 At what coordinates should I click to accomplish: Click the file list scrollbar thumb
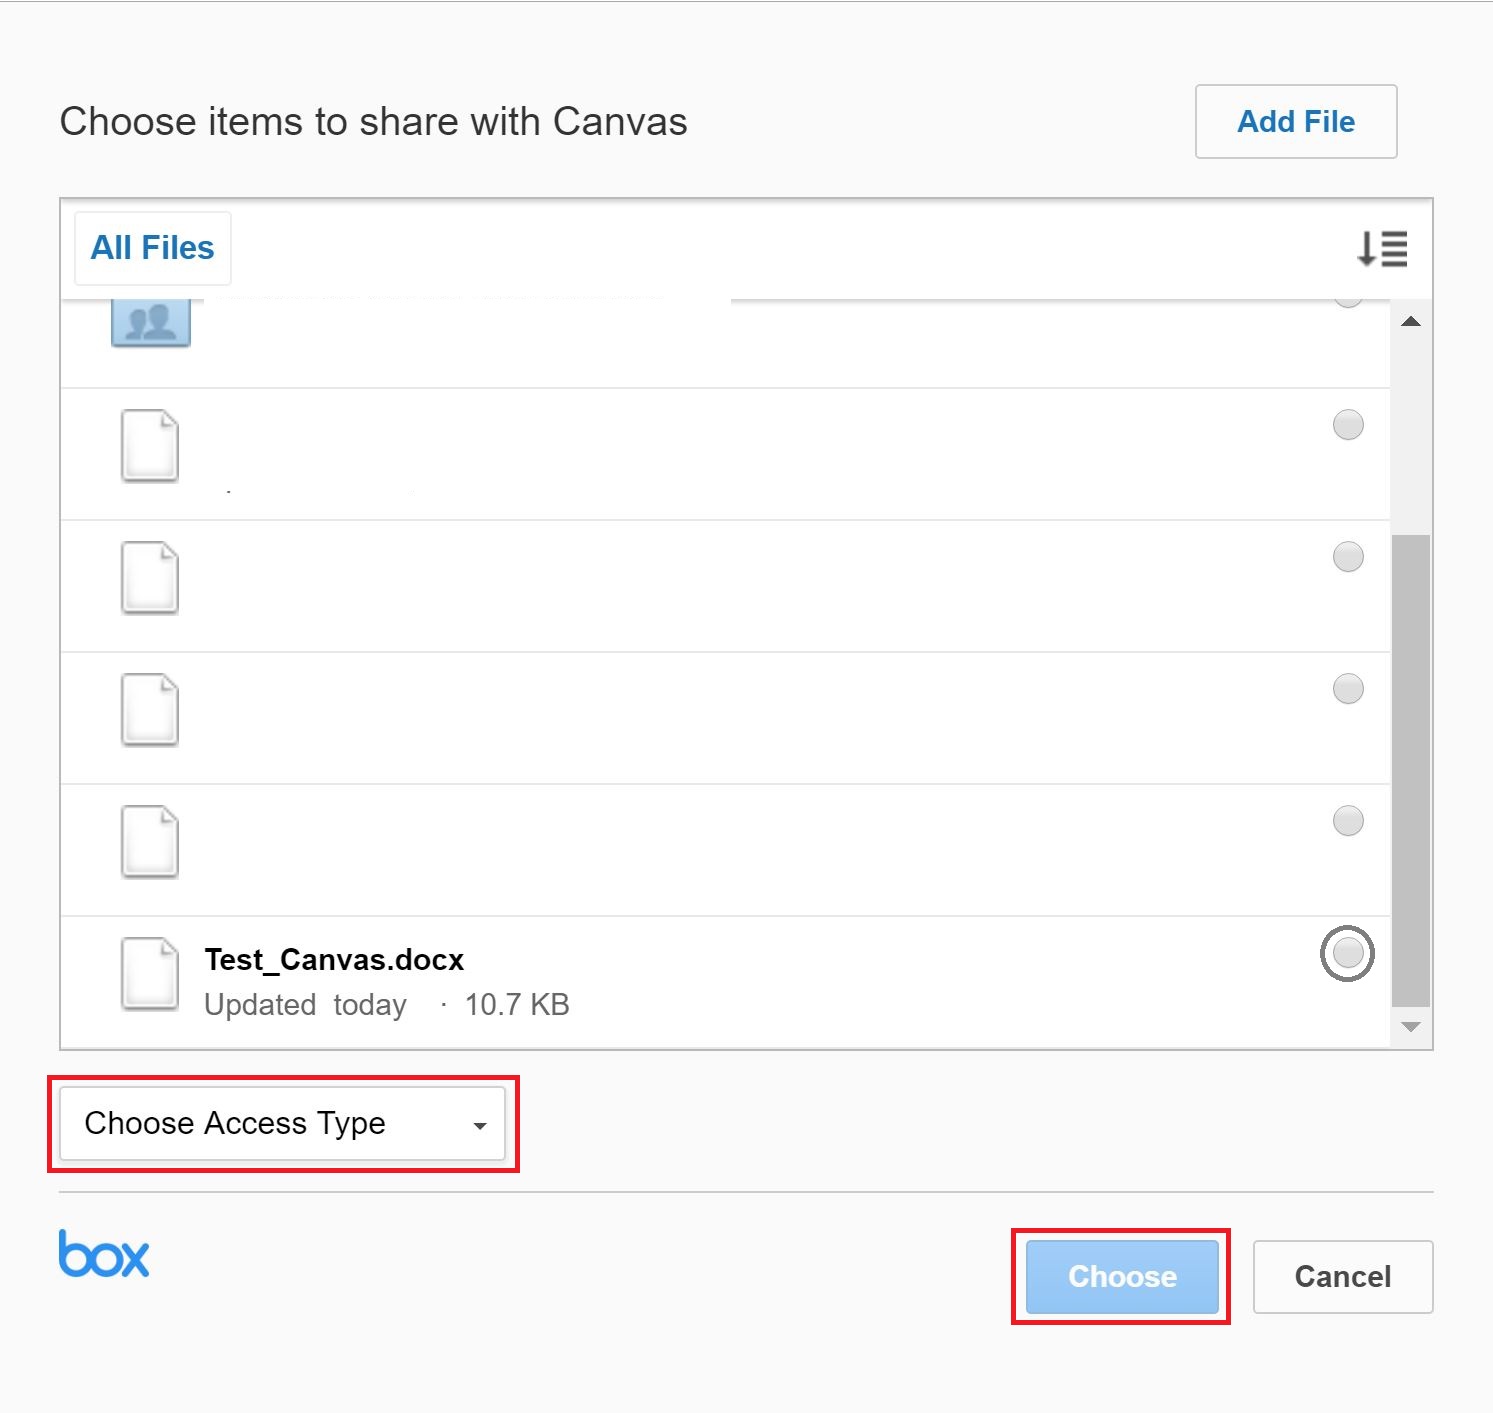1411,770
